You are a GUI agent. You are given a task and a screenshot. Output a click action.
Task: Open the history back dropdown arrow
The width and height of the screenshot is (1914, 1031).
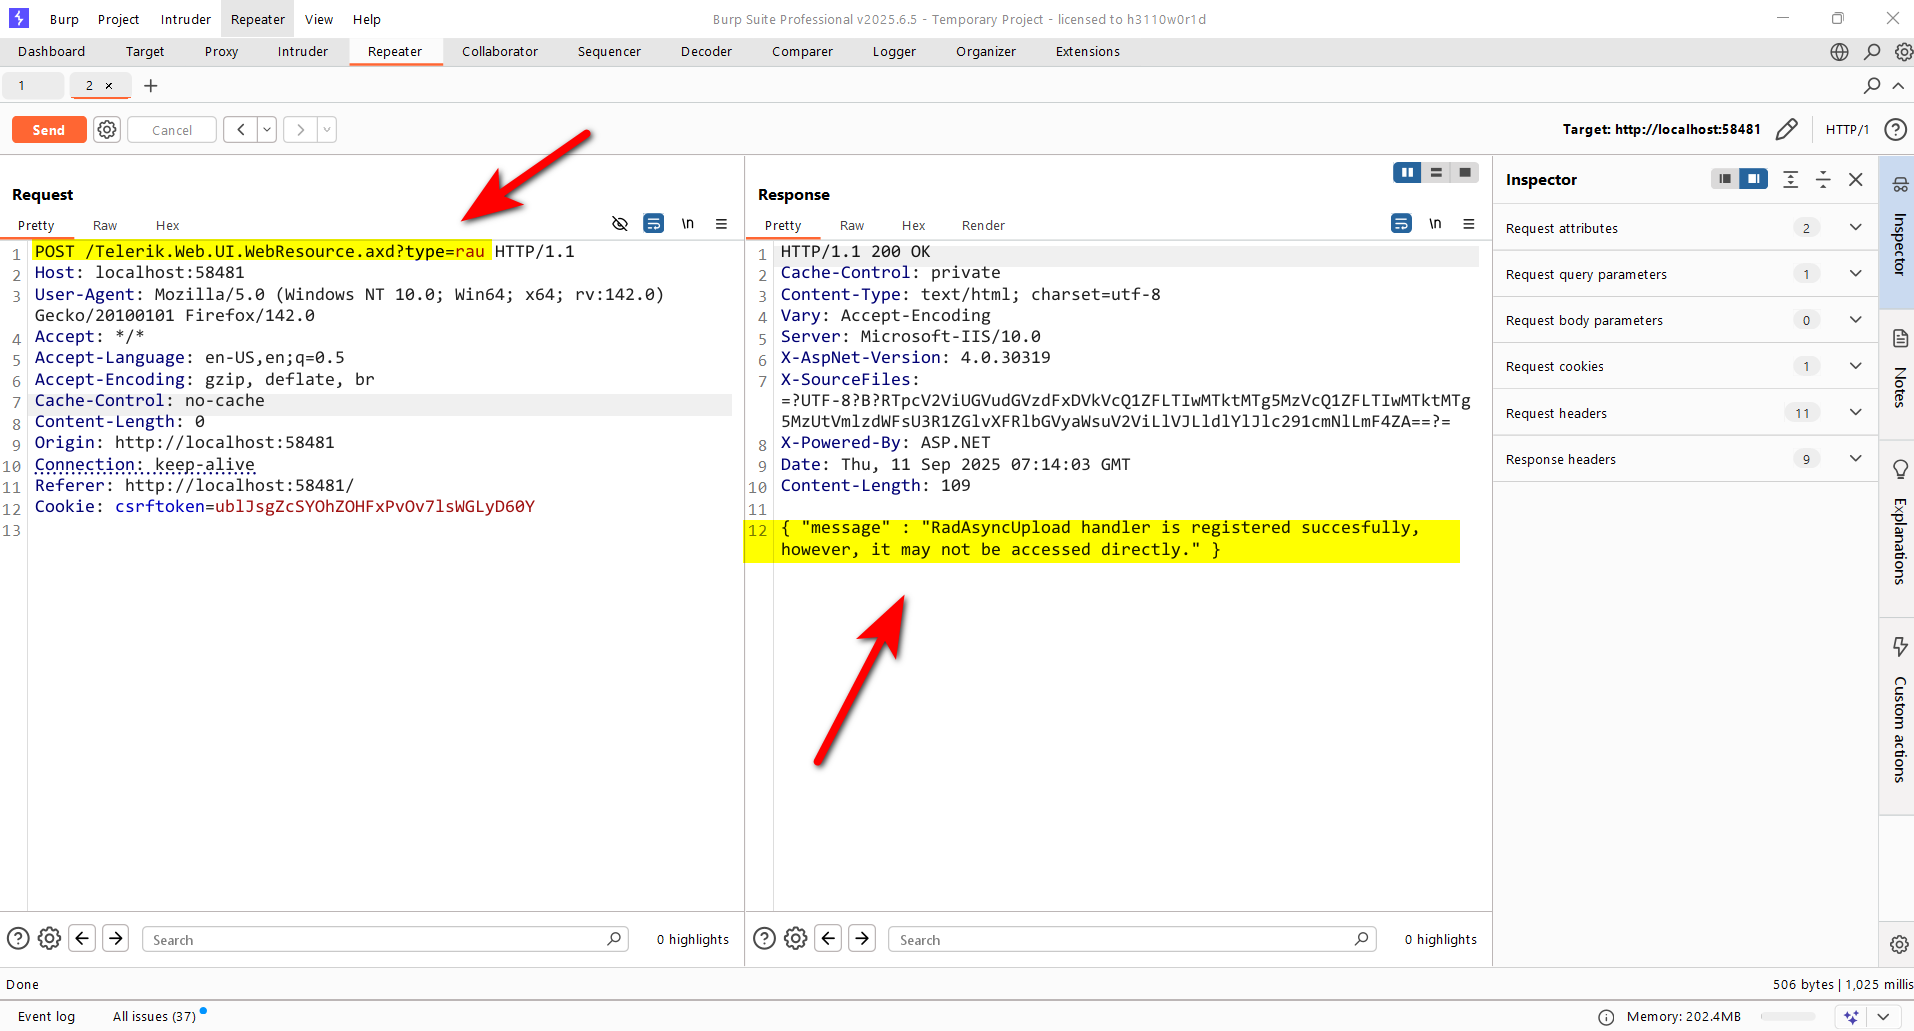click(x=267, y=130)
